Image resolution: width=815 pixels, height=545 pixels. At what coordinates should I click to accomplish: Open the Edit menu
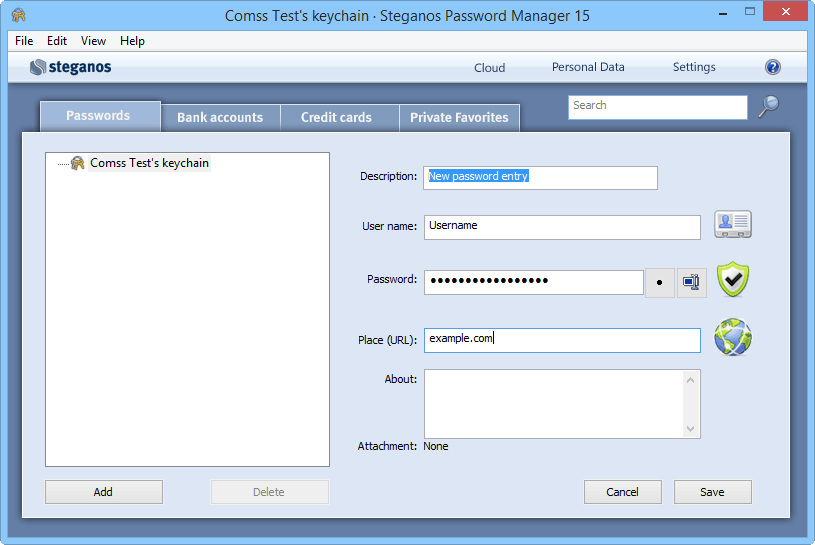tap(57, 41)
